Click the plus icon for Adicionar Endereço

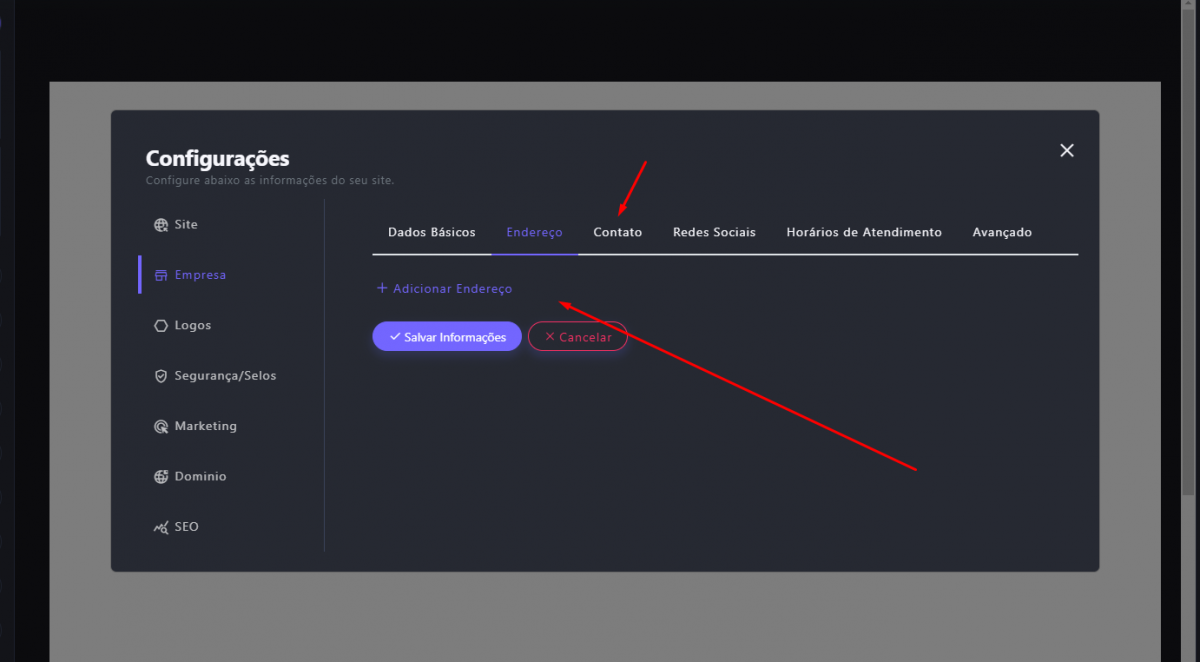[x=381, y=288]
